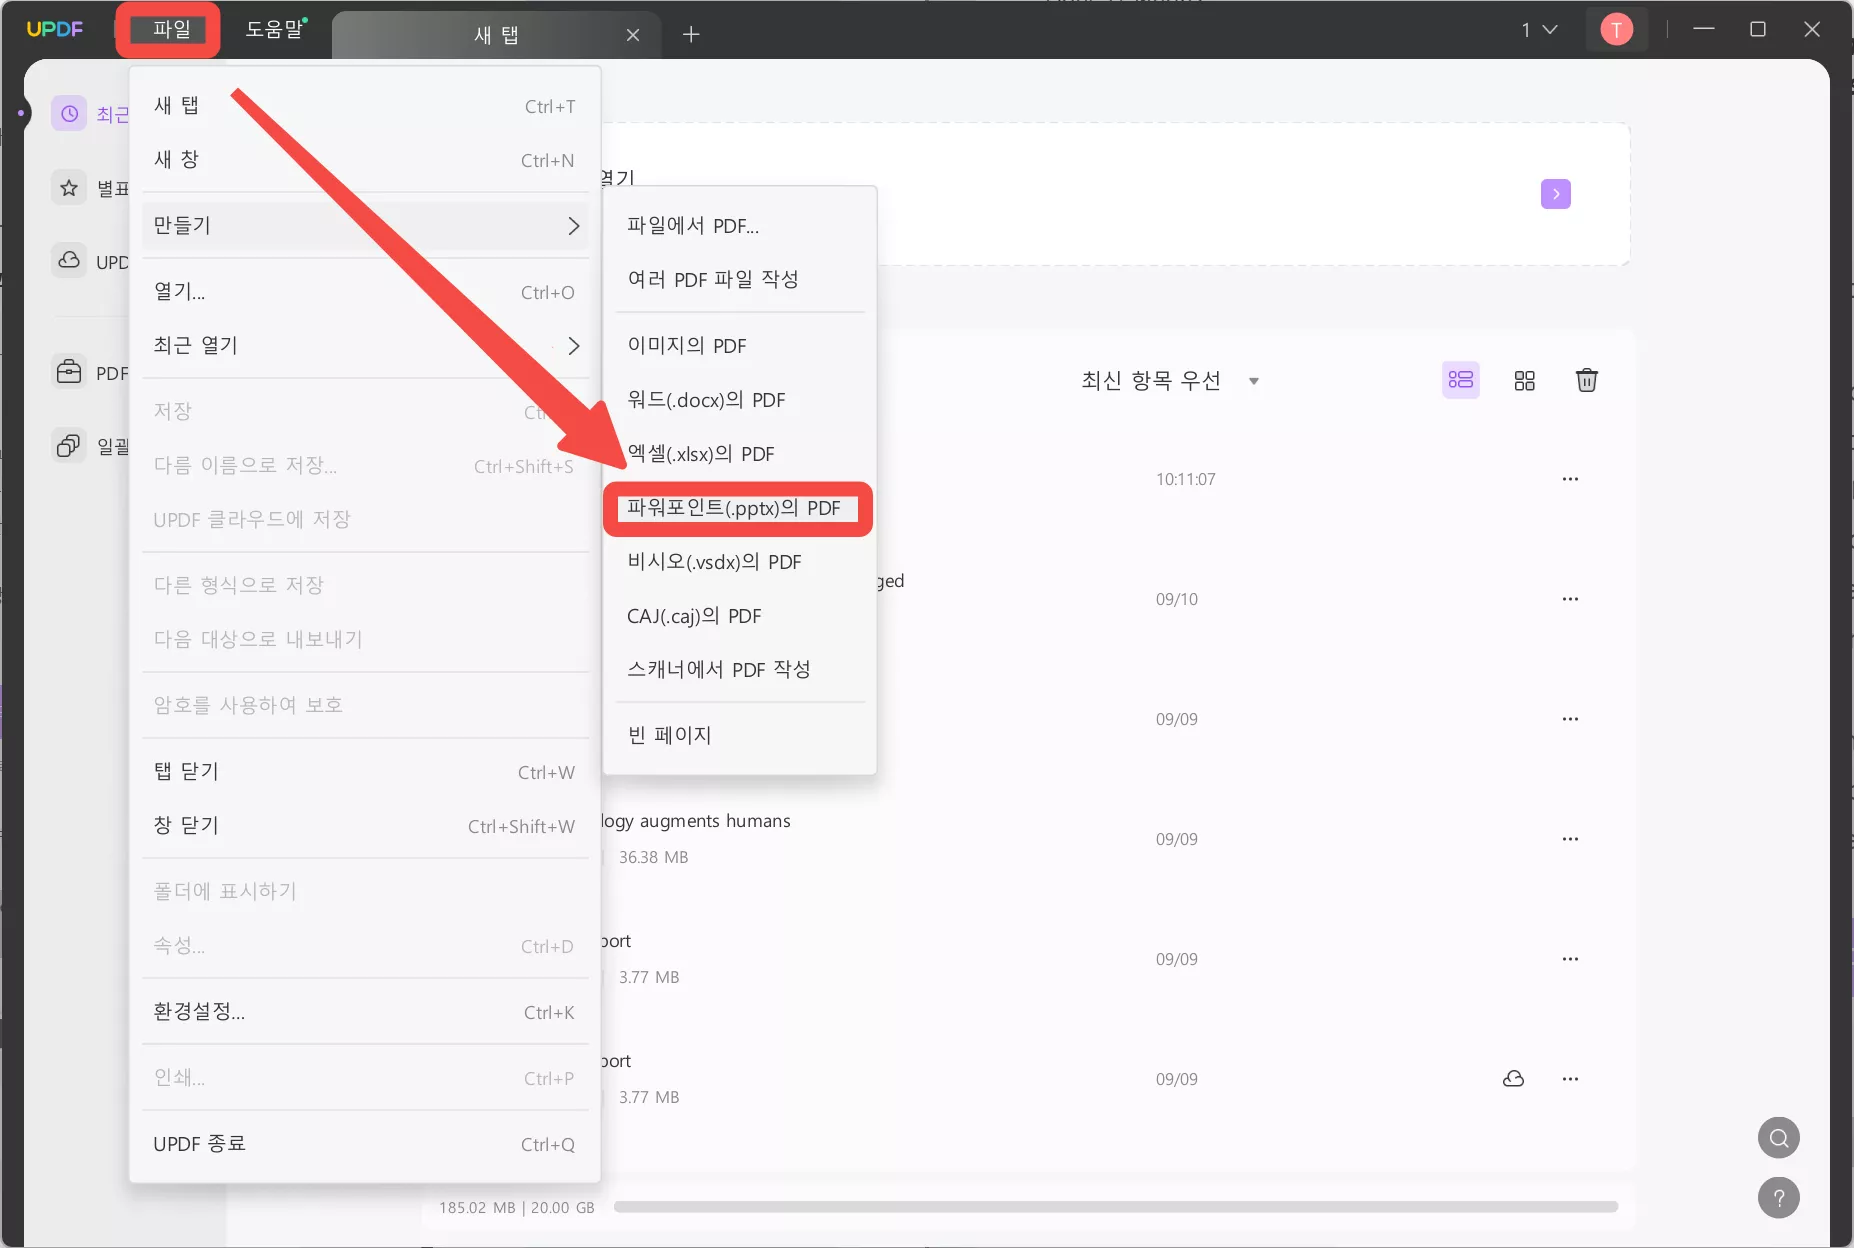Image resolution: width=1854 pixels, height=1248 pixels.
Task: Open the 도움말 menu
Action: tap(275, 29)
